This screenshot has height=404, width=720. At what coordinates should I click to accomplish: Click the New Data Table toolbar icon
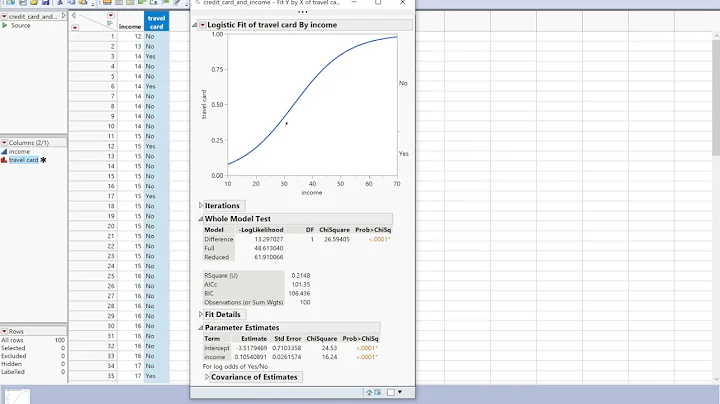(10, 2)
